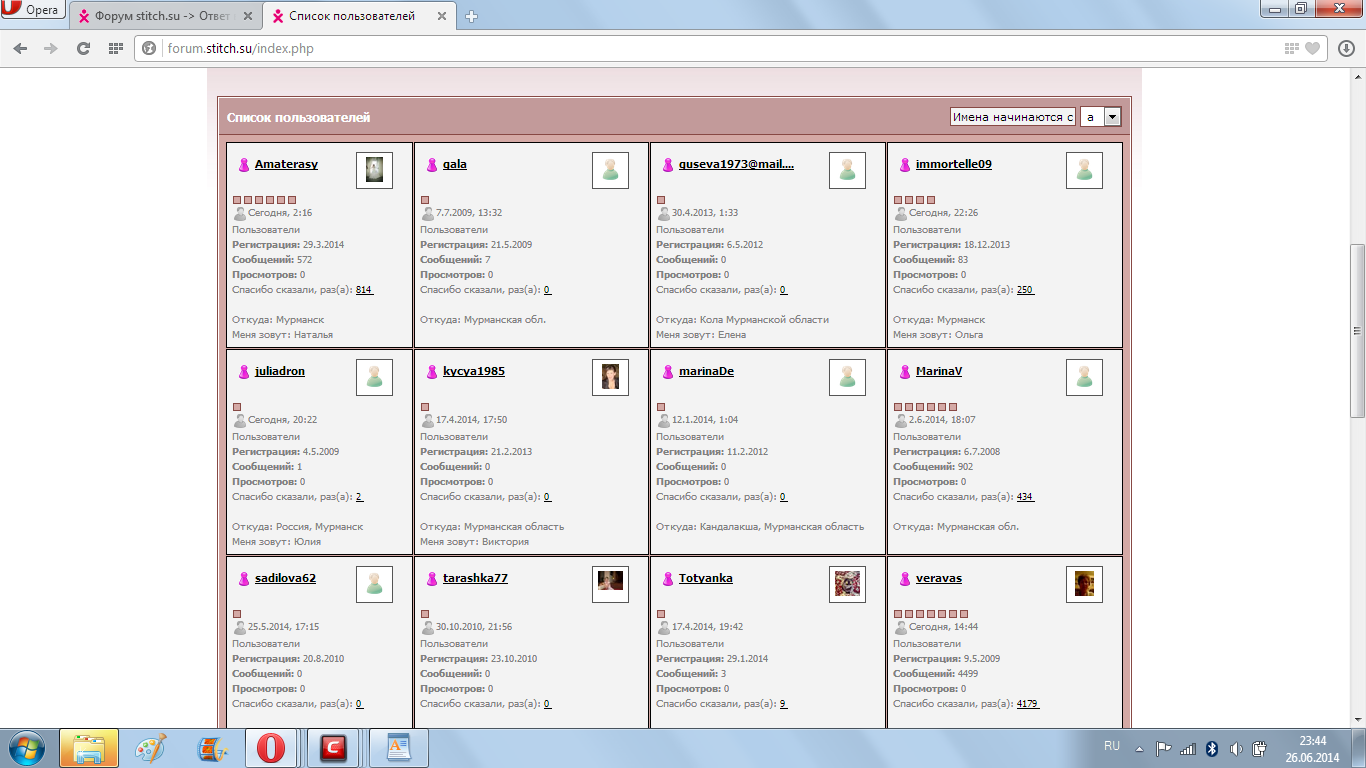Click the page's vertical scrollbar handle
The height and width of the screenshot is (768, 1366).
click(x=1357, y=330)
